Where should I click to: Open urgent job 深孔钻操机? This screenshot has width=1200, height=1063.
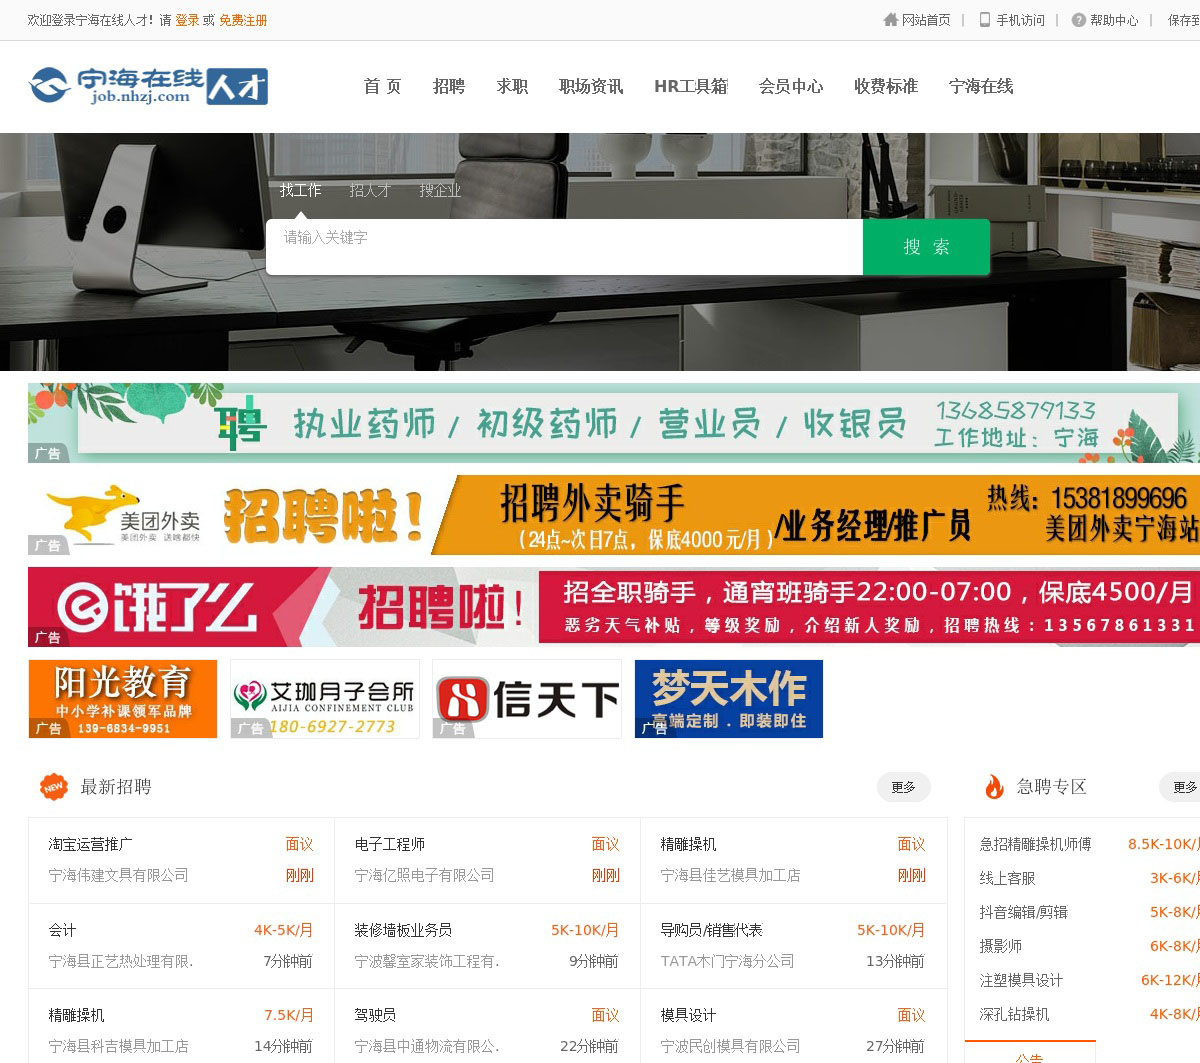(1014, 1014)
